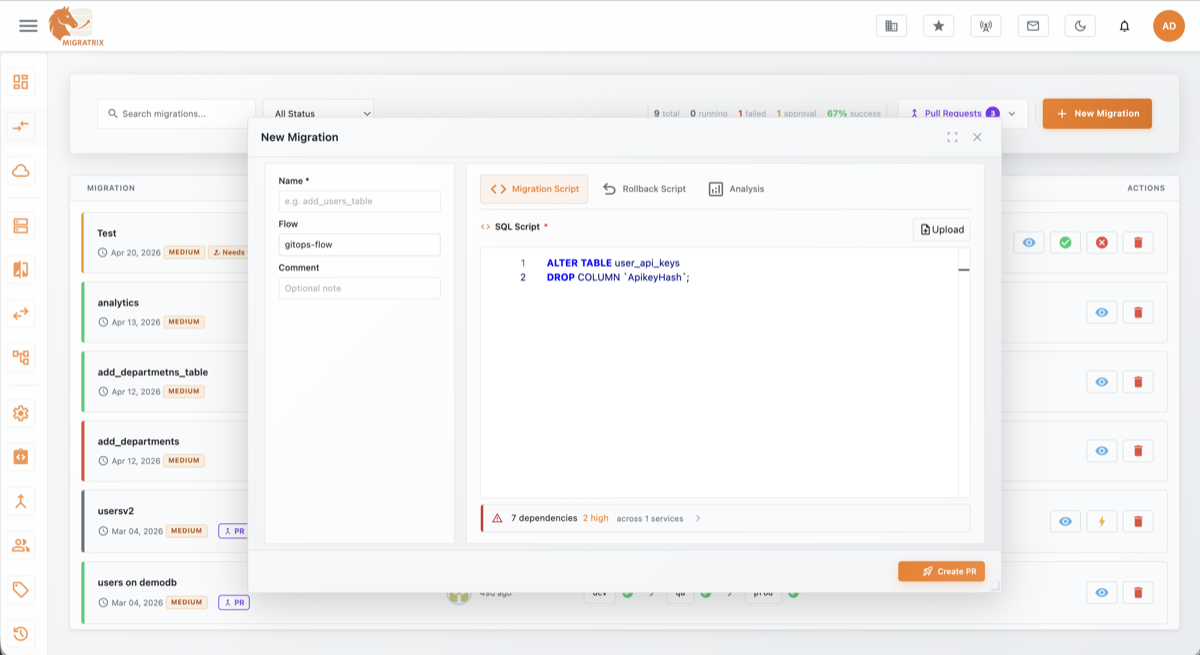This screenshot has height=655, width=1200.
Task: Open notifications bell icon
Action: (1124, 26)
